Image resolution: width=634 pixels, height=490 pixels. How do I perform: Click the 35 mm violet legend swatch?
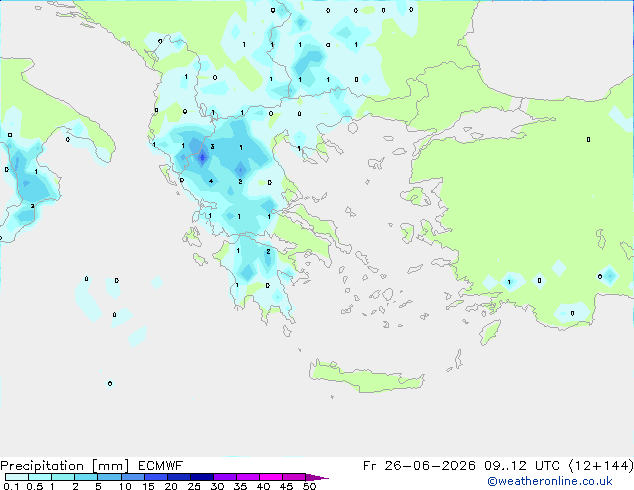point(247,477)
